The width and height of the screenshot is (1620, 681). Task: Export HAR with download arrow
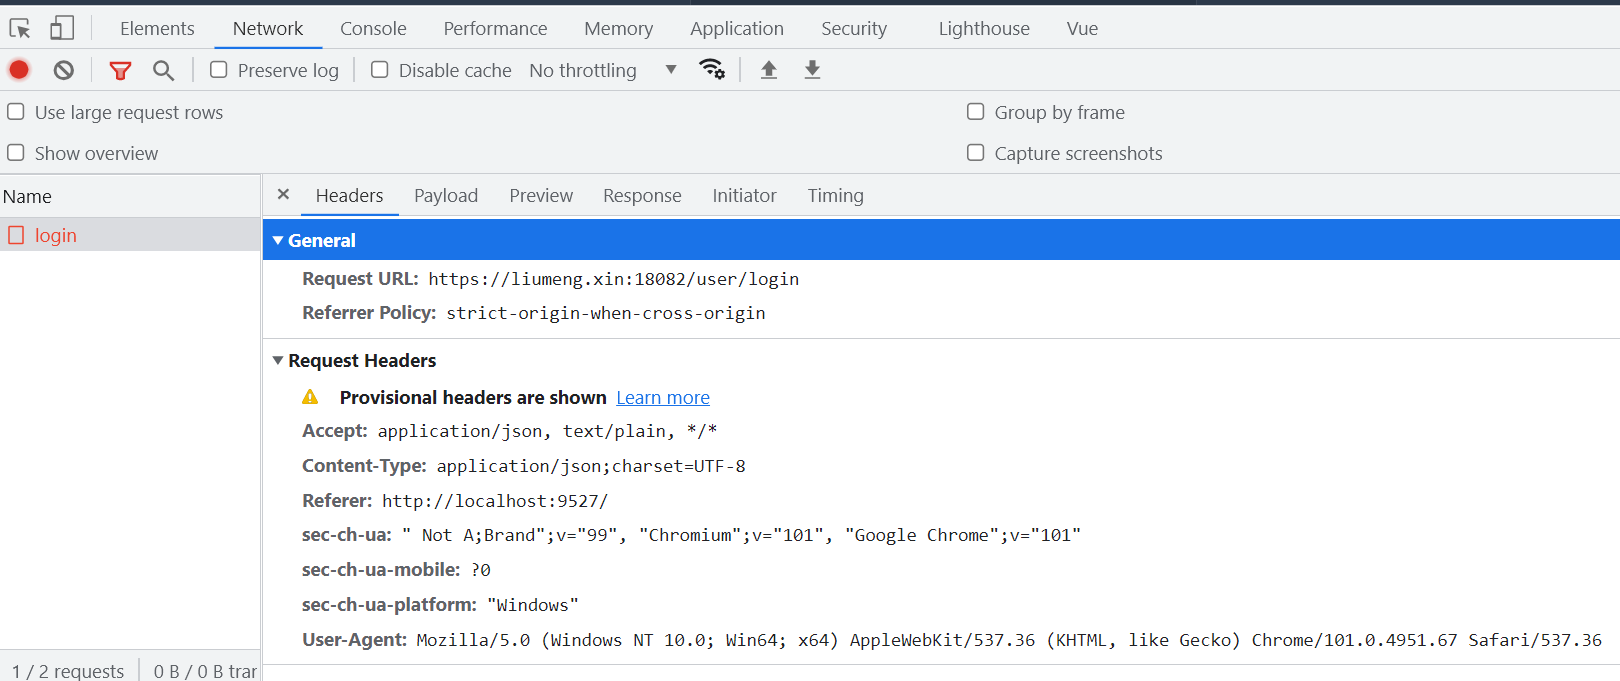812,69
